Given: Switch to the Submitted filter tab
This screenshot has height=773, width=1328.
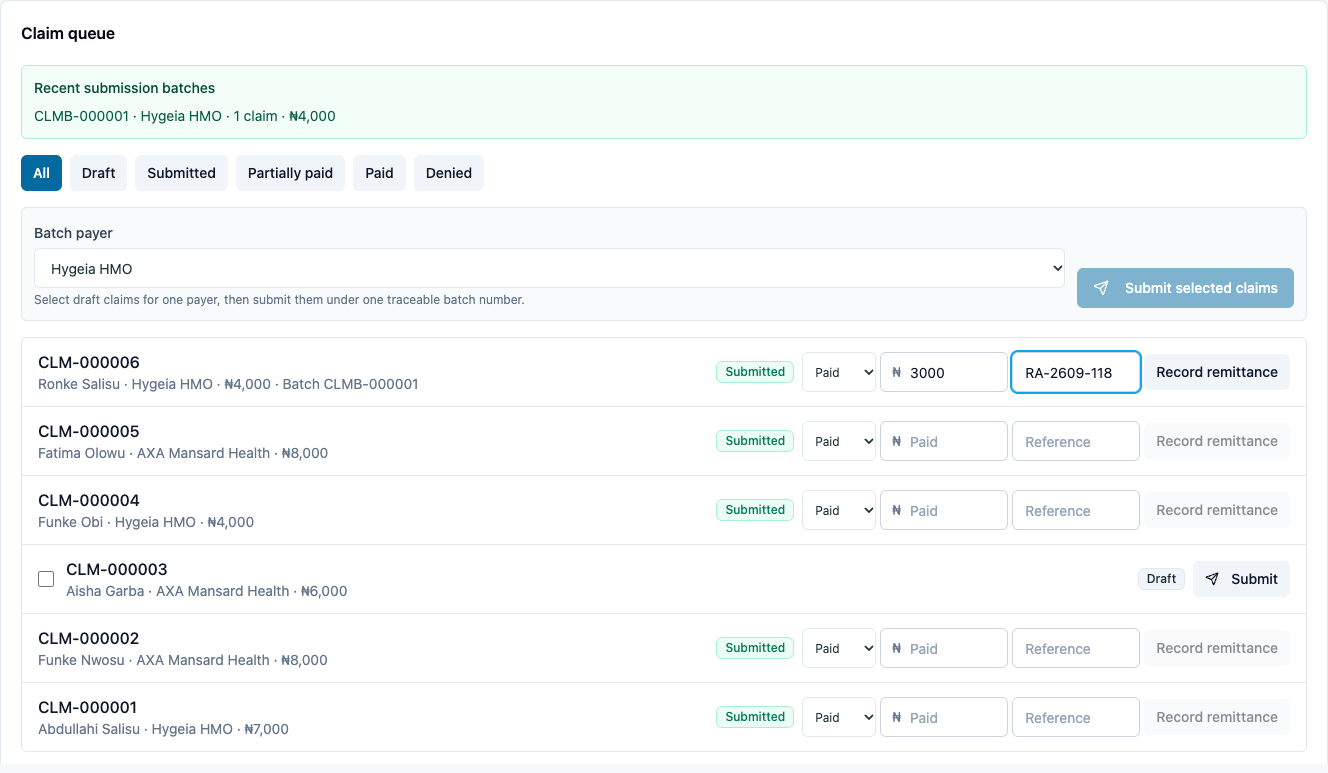Looking at the screenshot, I should 181,173.
